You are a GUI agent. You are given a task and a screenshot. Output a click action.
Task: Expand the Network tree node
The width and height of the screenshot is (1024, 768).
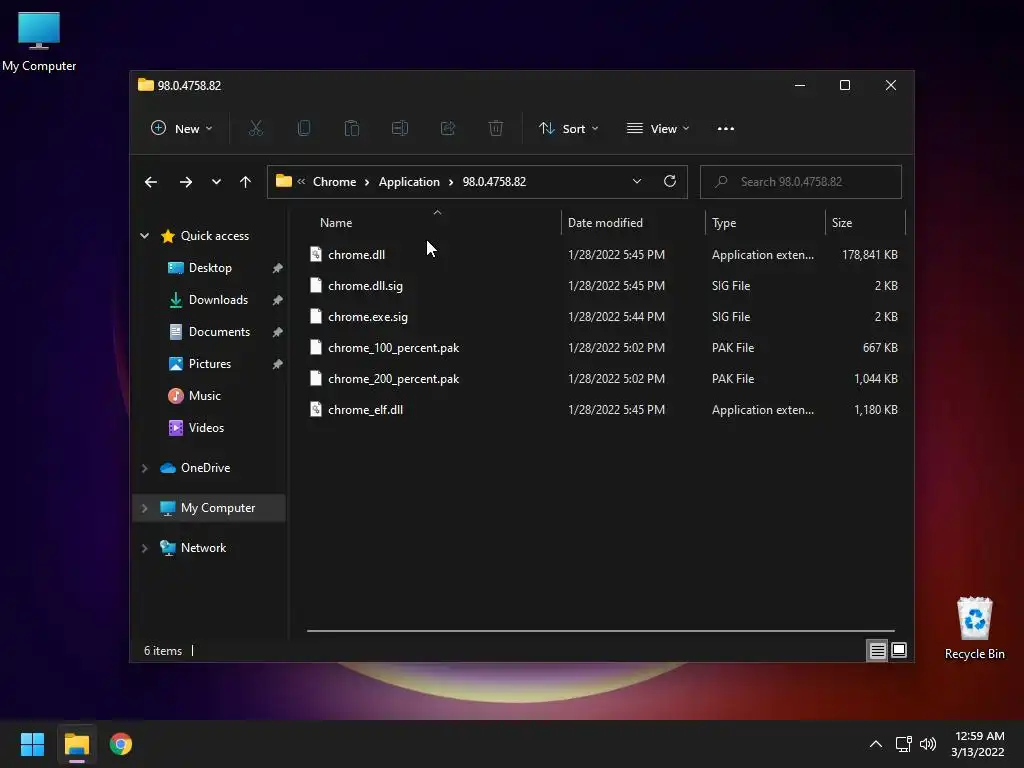click(144, 548)
